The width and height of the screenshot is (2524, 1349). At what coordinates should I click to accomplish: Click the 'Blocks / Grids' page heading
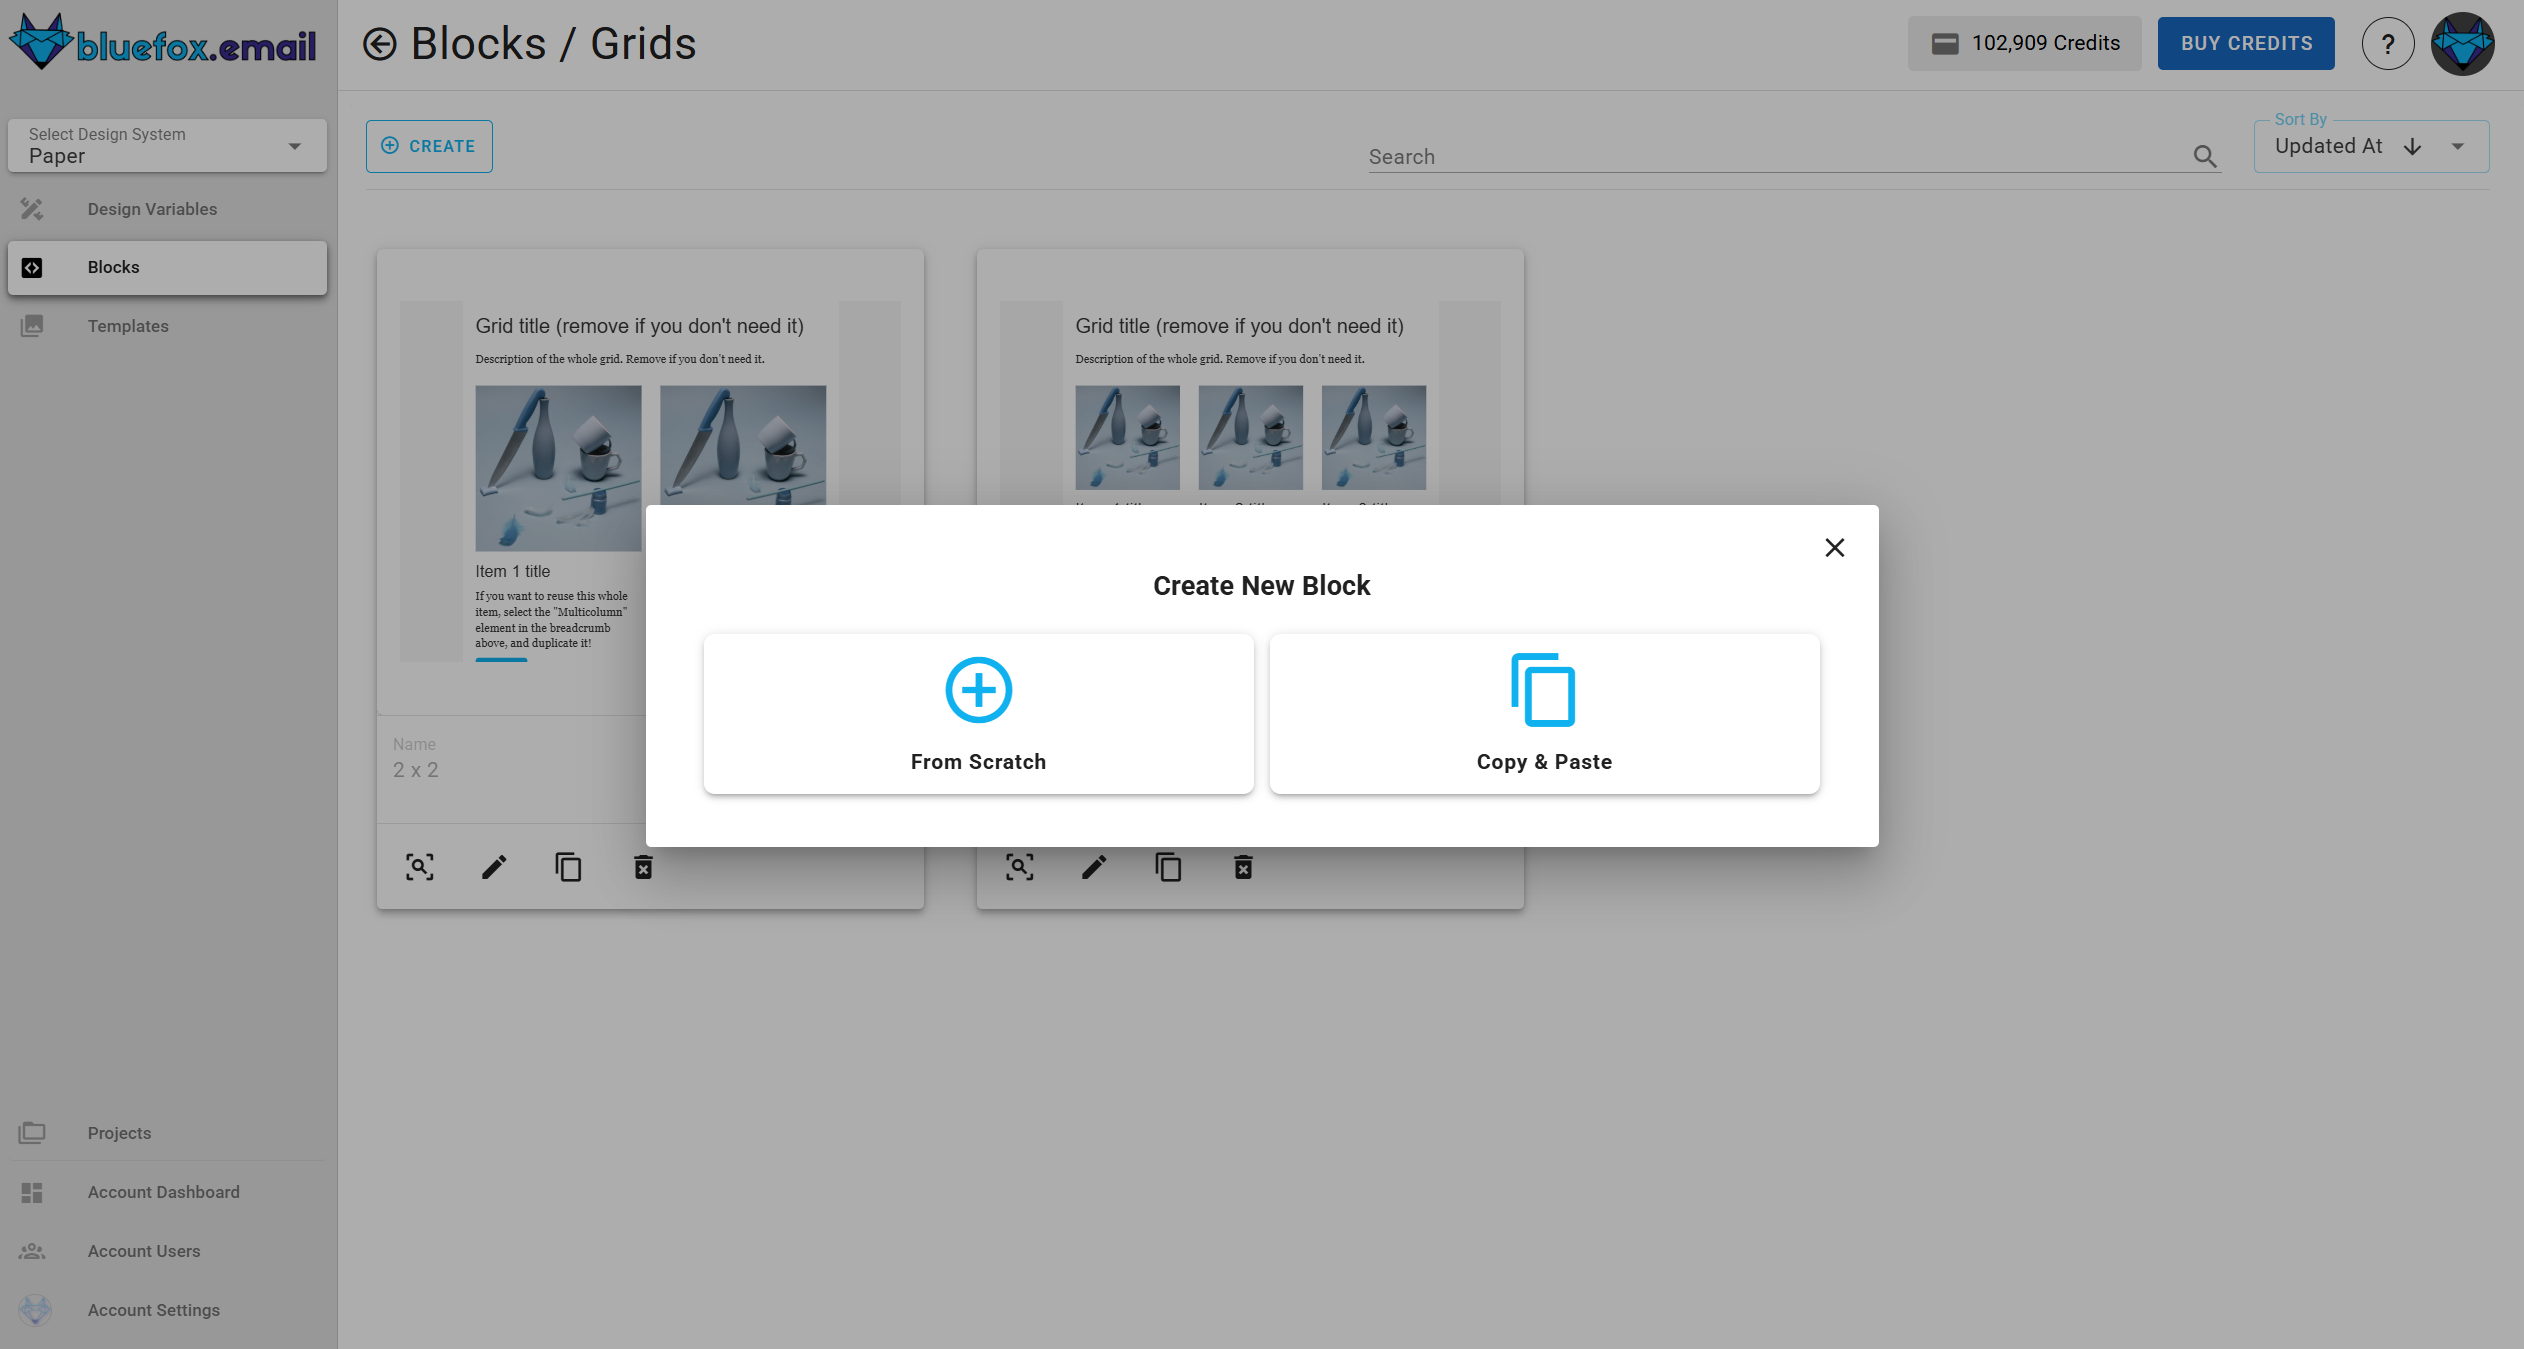(x=553, y=44)
